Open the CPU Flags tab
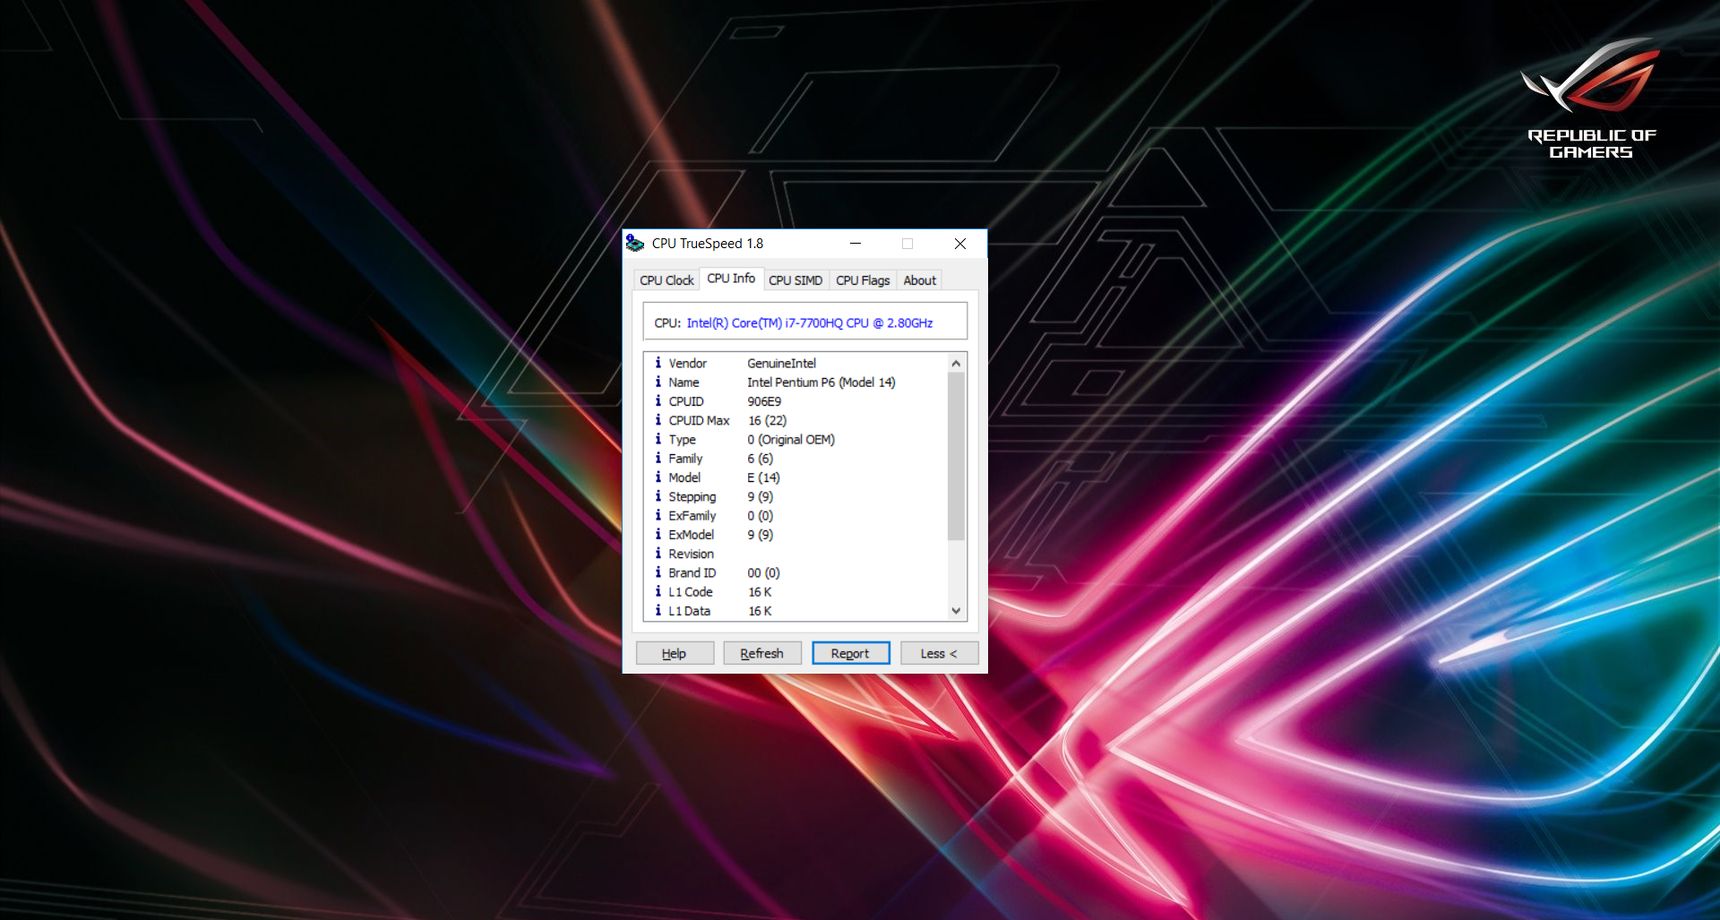Image resolution: width=1720 pixels, height=920 pixels. tap(862, 280)
